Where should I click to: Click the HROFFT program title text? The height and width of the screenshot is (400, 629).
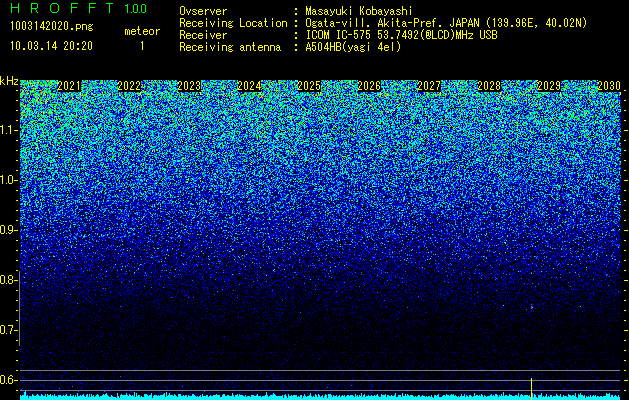pos(61,8)
